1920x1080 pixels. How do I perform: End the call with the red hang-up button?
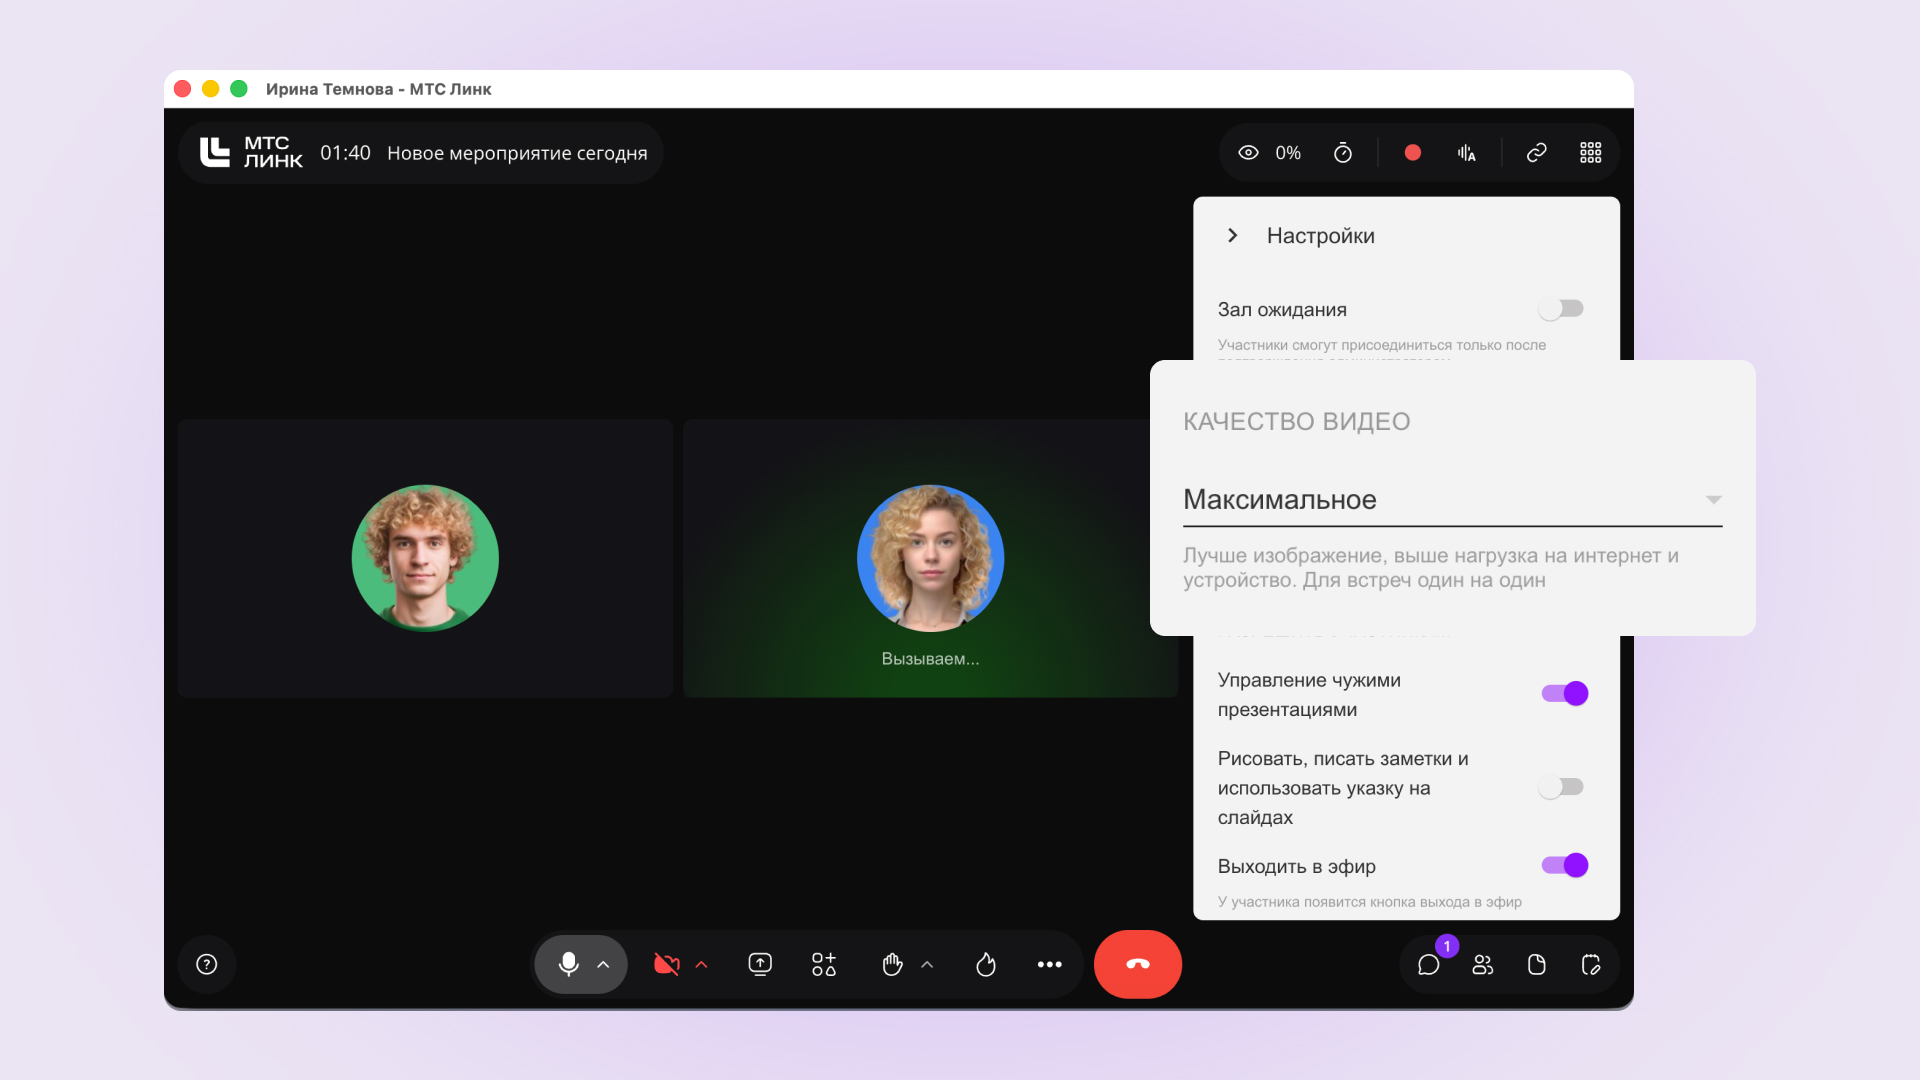[x=1138, y=964]
